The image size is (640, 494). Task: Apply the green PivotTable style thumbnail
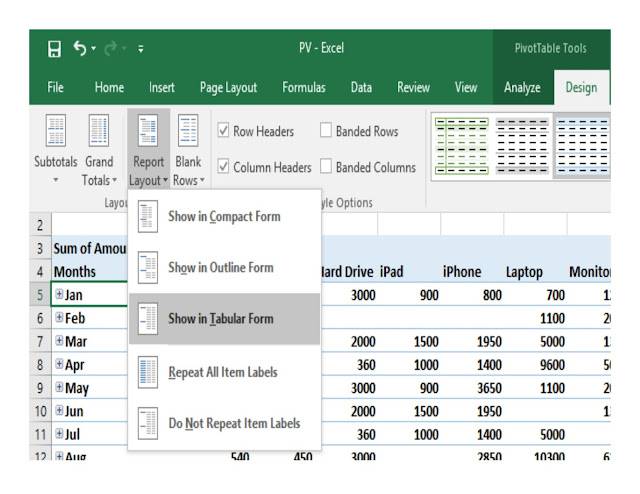click(x=462, y=146)
